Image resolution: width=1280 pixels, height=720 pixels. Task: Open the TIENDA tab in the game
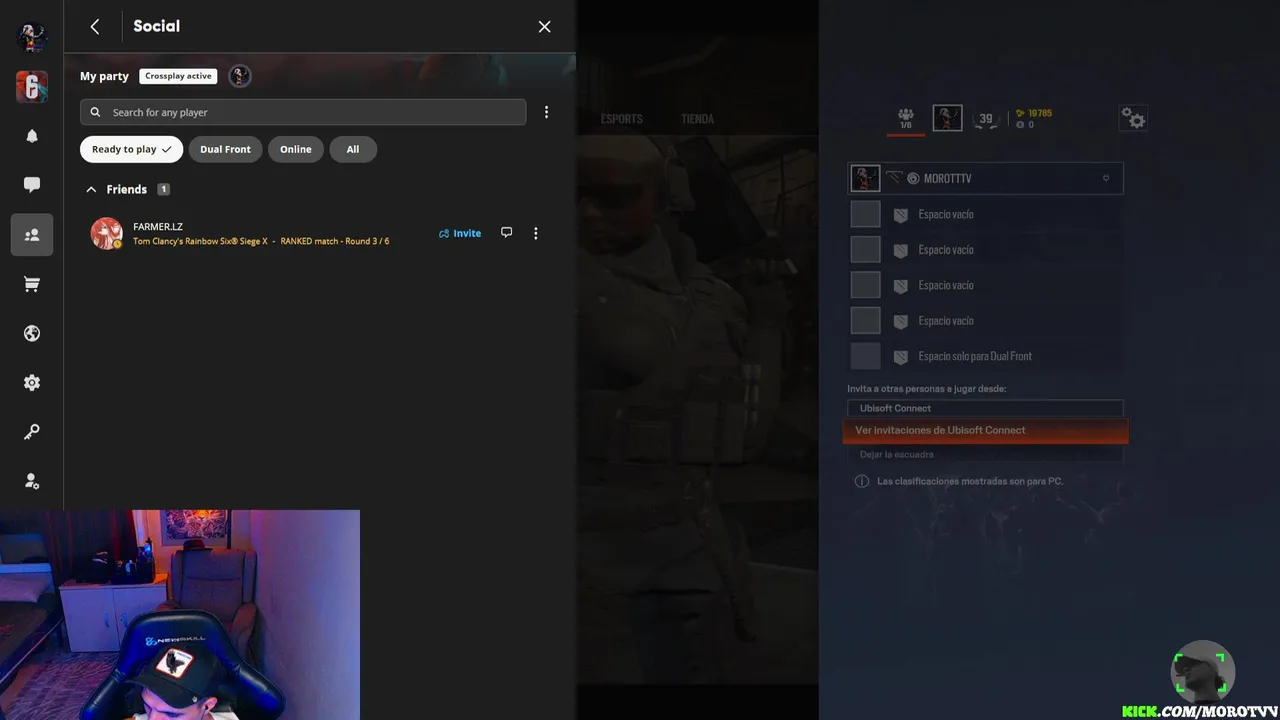pyautogui.click(x=697, y=119)
